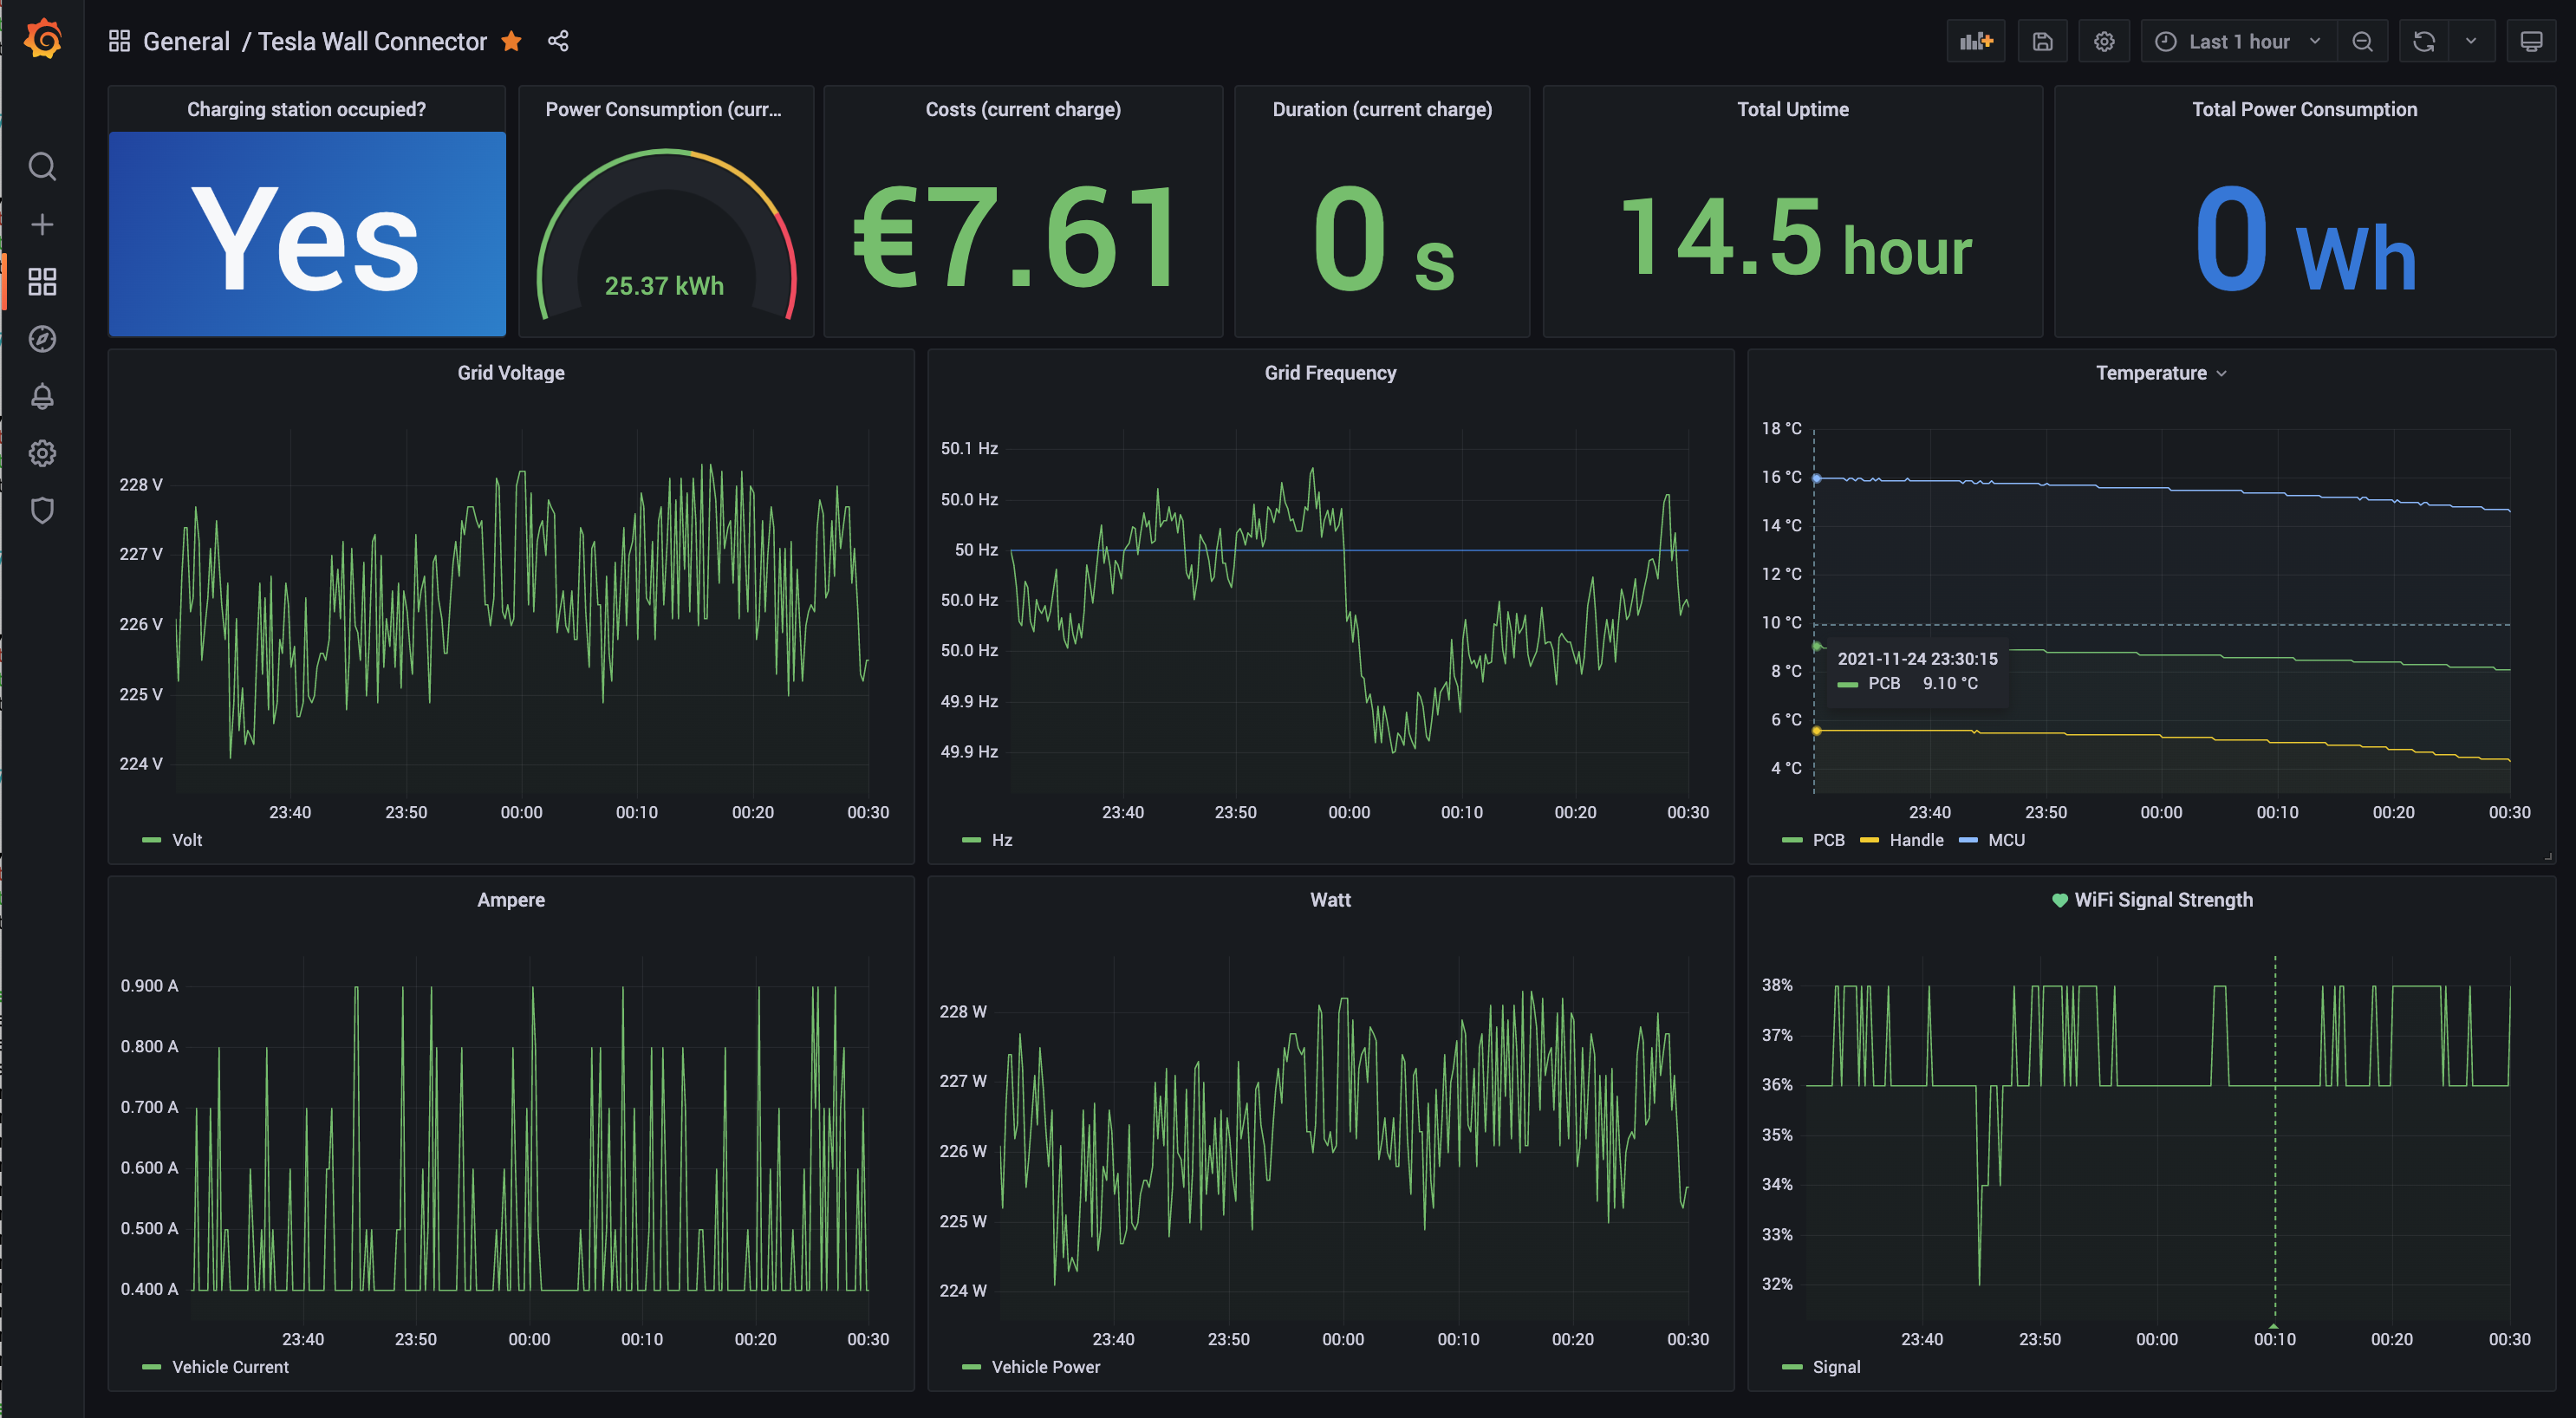Change the Volt legend color swatch
Image resolution: width=2576 pixels, height=1418 pixels.
click(152, 840)
